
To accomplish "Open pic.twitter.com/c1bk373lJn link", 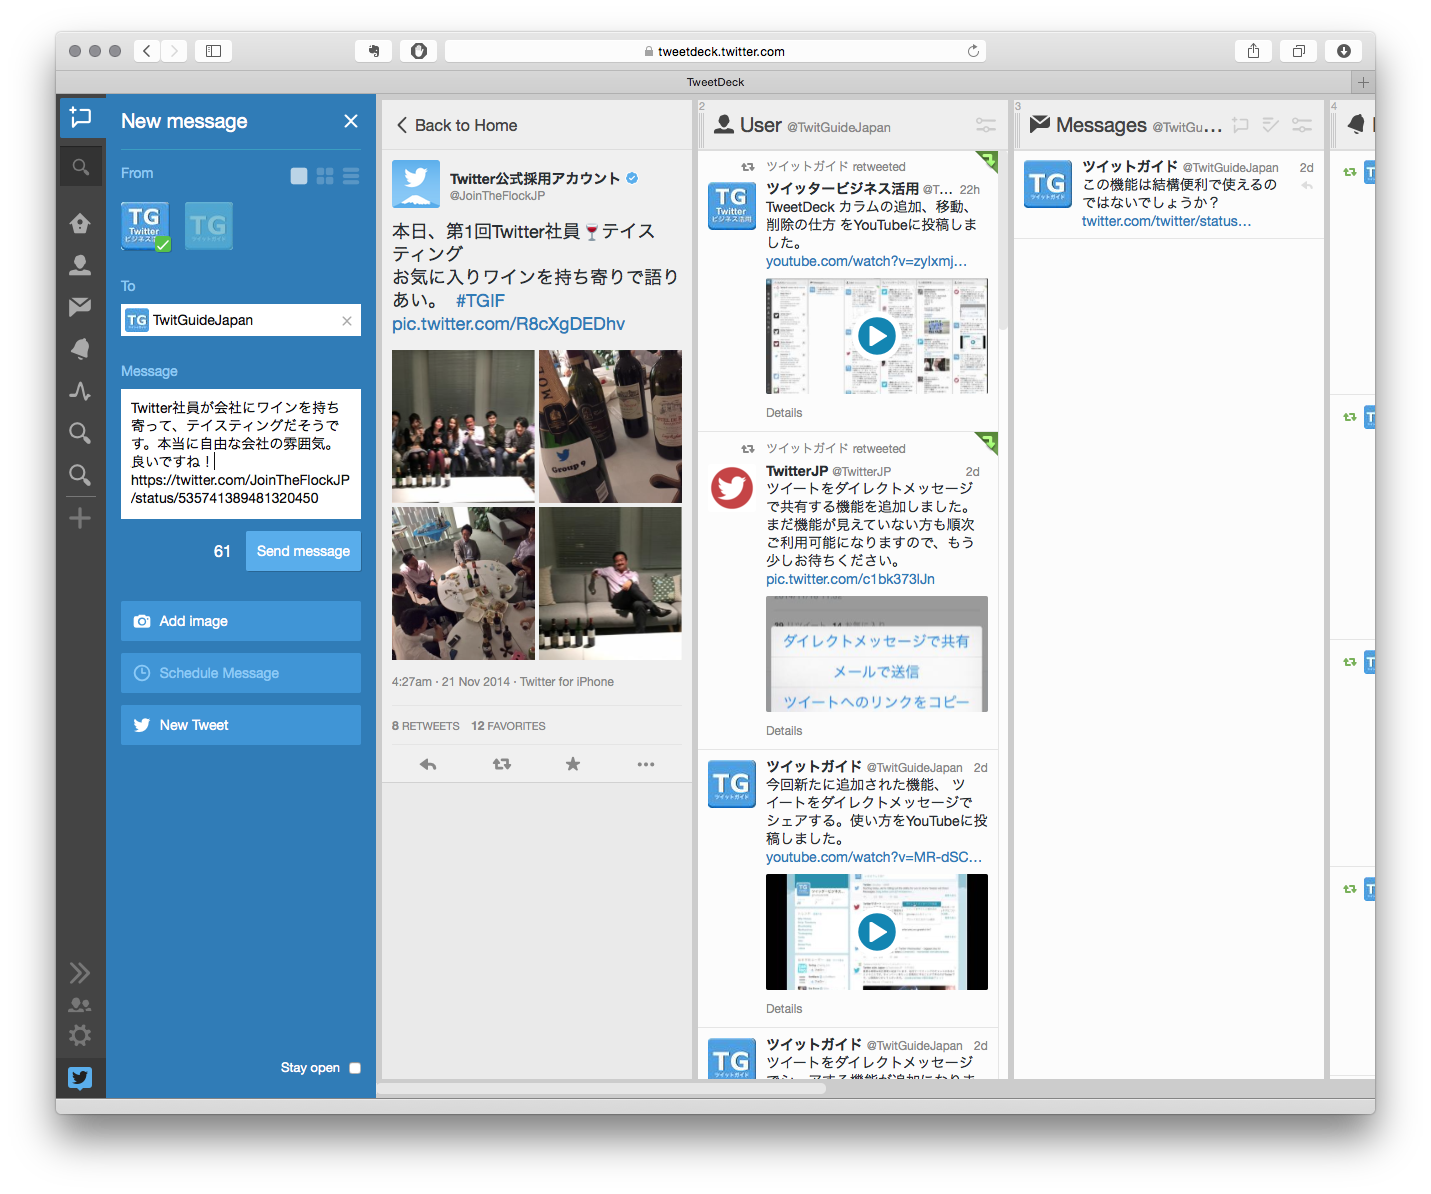I will [850, 579].
